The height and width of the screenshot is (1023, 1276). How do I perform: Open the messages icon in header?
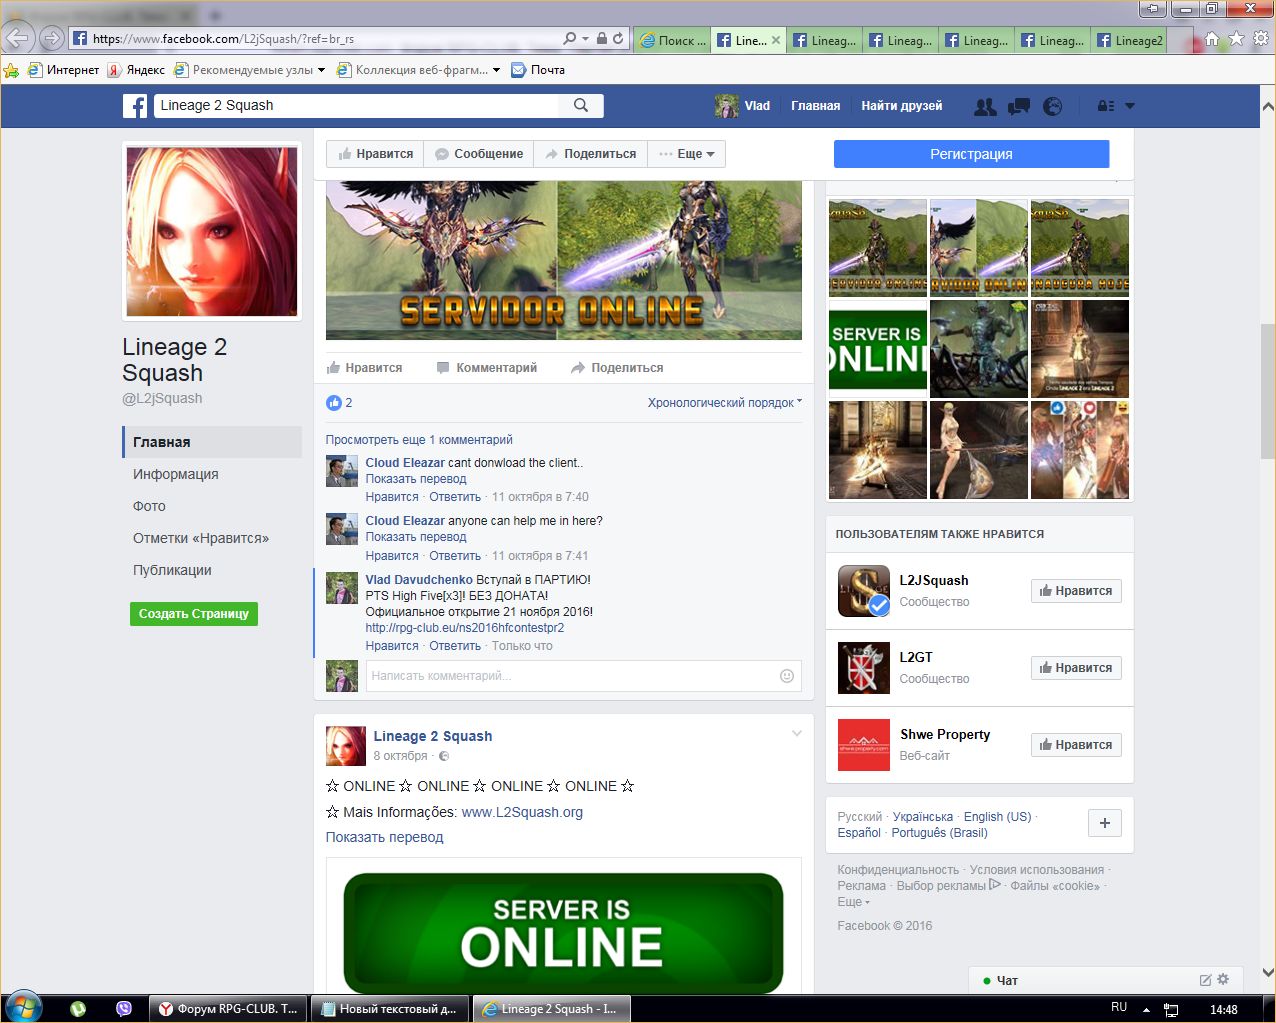[x=1019, y=106]
